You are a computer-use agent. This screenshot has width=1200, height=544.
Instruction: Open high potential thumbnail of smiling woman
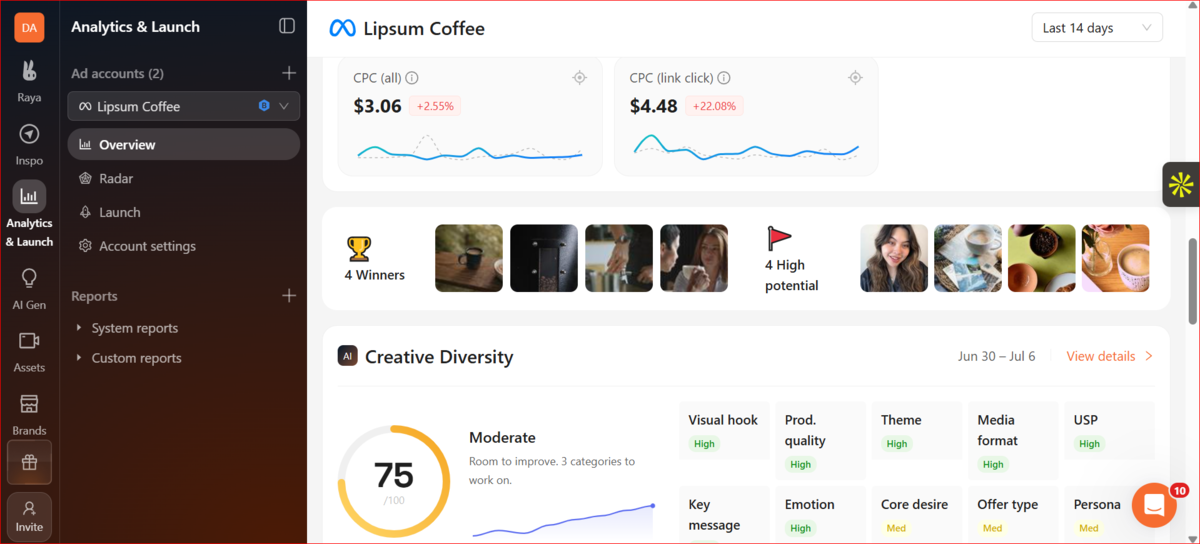coord(894,258)
